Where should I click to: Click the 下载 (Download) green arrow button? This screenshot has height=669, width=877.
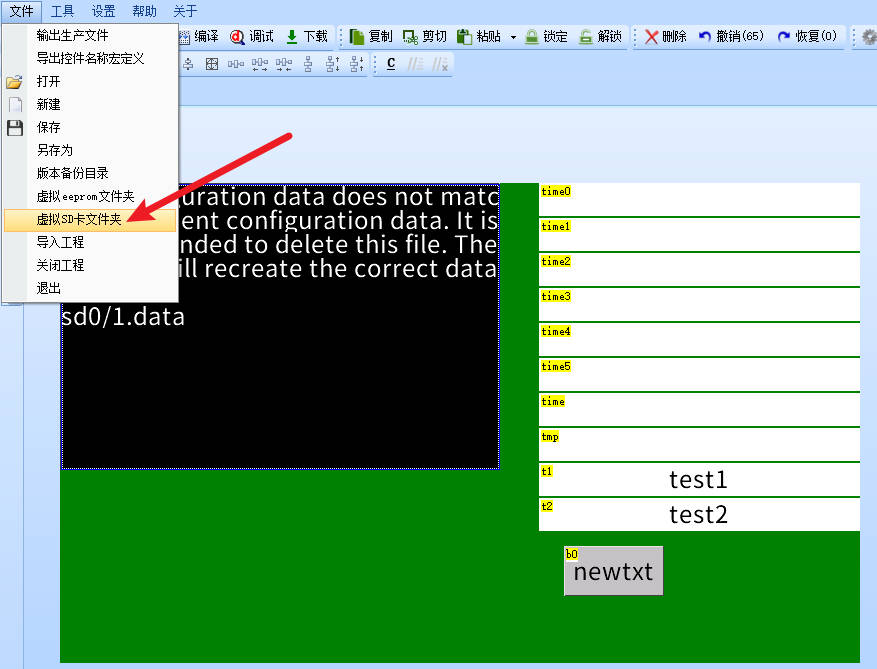[307, 37]
